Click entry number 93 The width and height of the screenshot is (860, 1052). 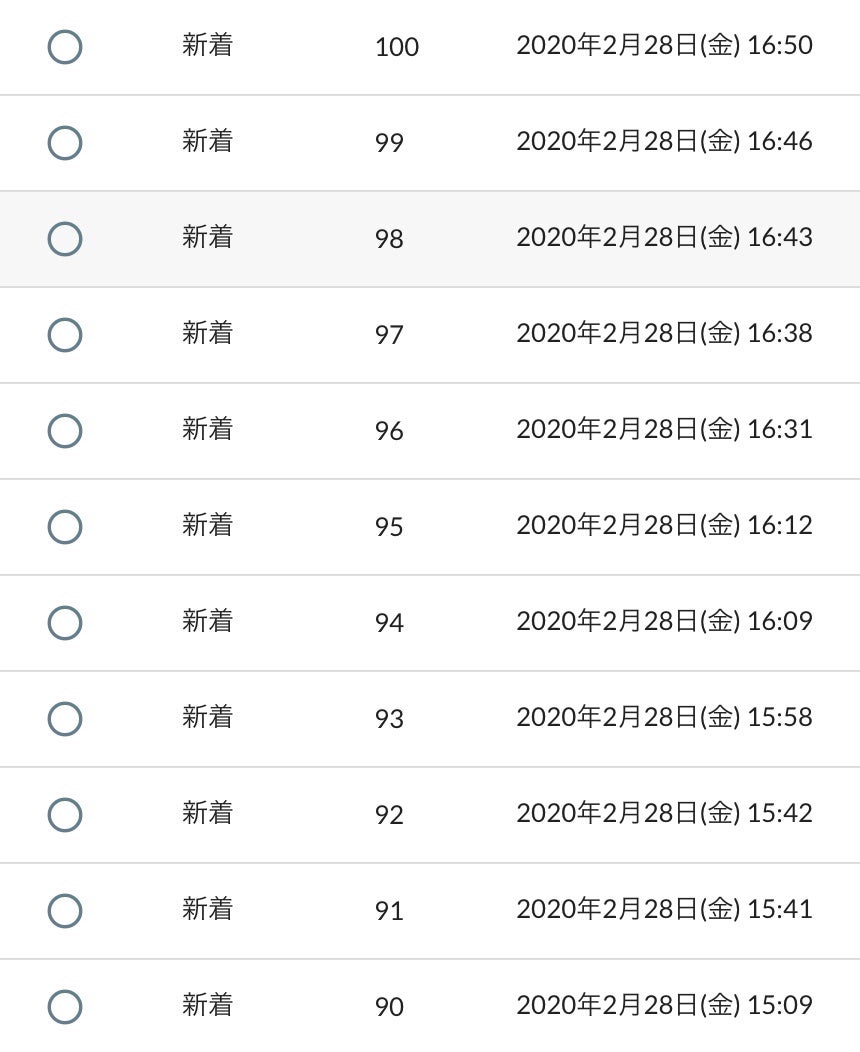tap(389, 719)
